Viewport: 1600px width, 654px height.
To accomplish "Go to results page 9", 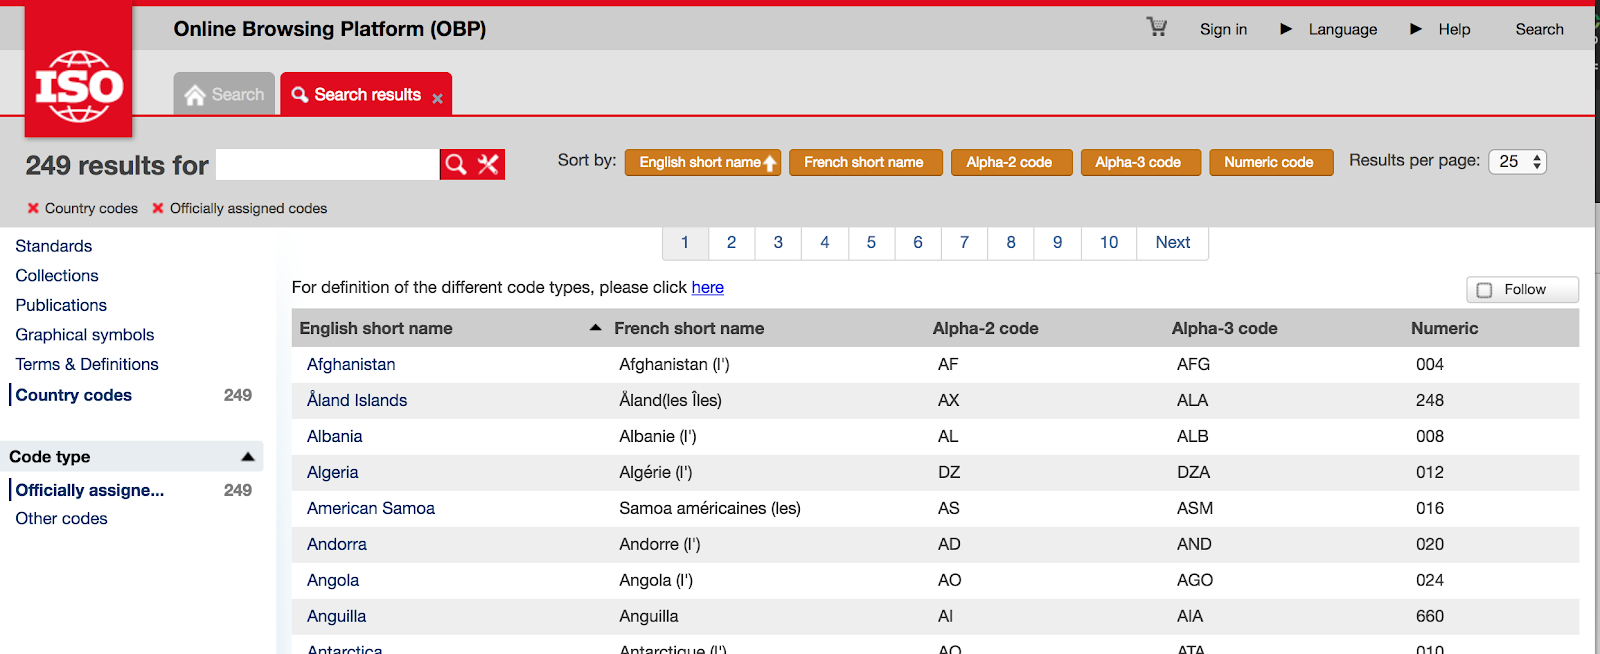I will 1057,242.
